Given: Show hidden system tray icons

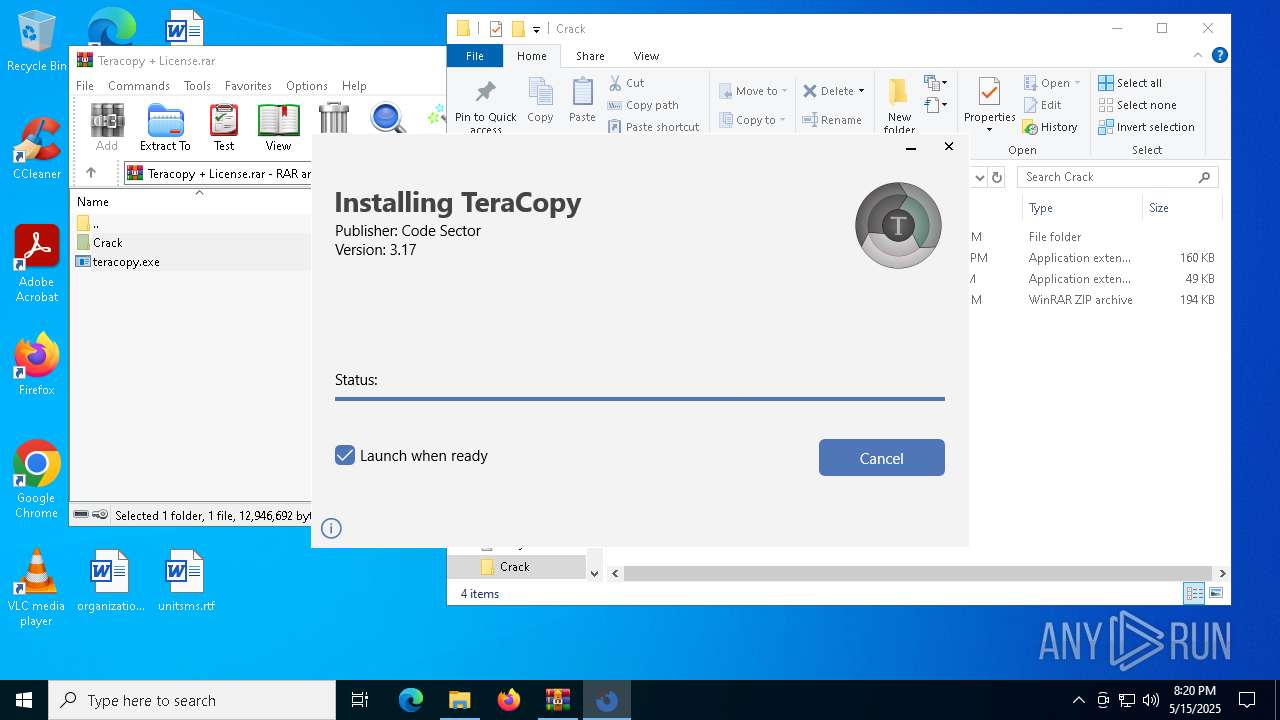Looking at the screenshot, I should click(x=1078, y=700).
